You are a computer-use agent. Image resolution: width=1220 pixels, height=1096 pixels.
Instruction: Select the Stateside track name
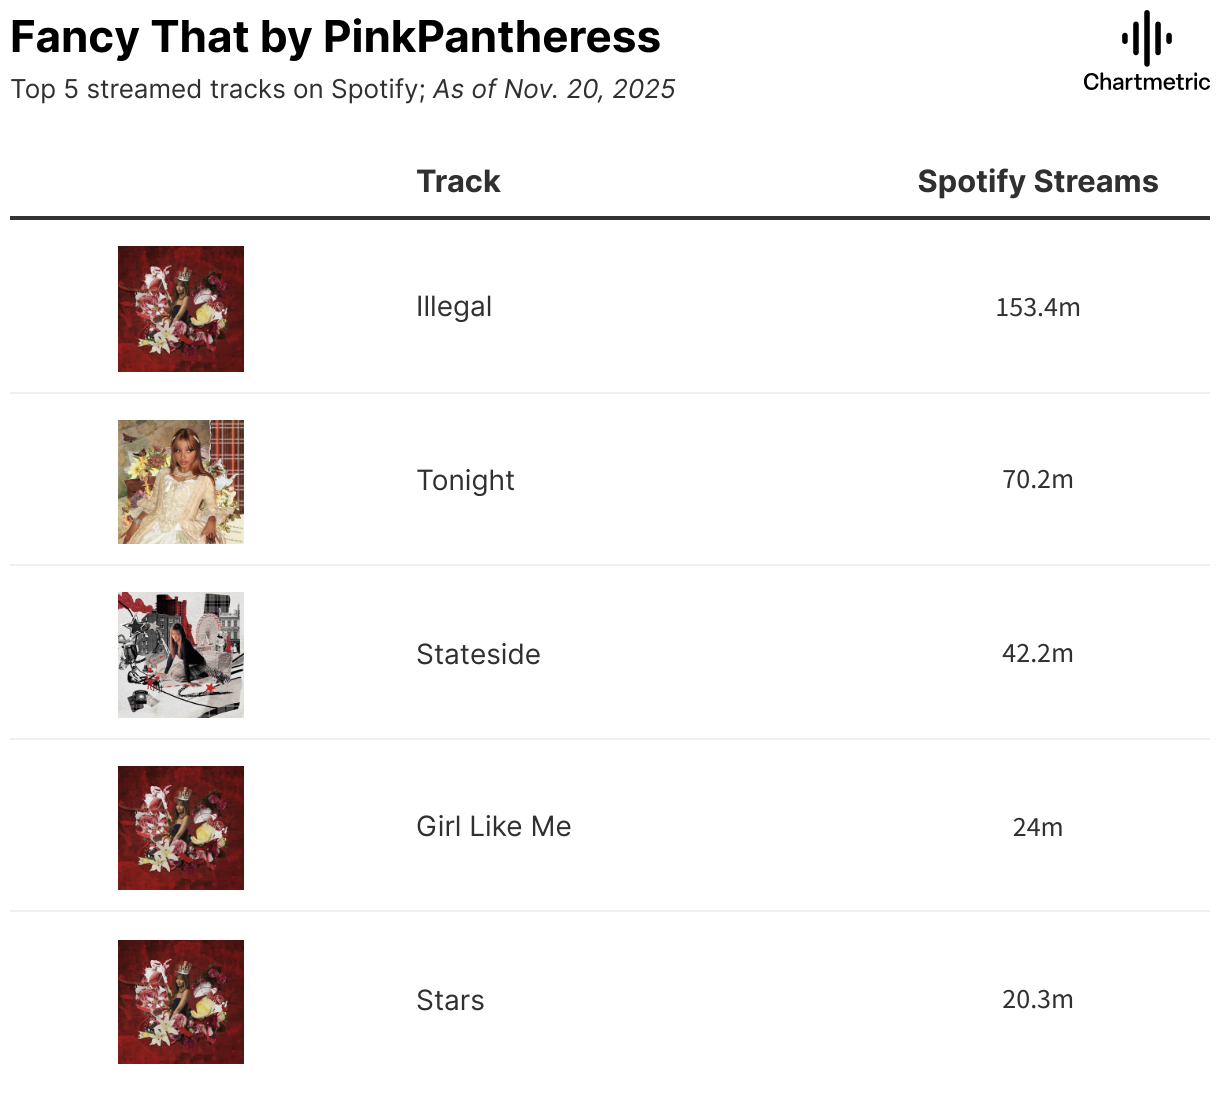click(478, 654)
